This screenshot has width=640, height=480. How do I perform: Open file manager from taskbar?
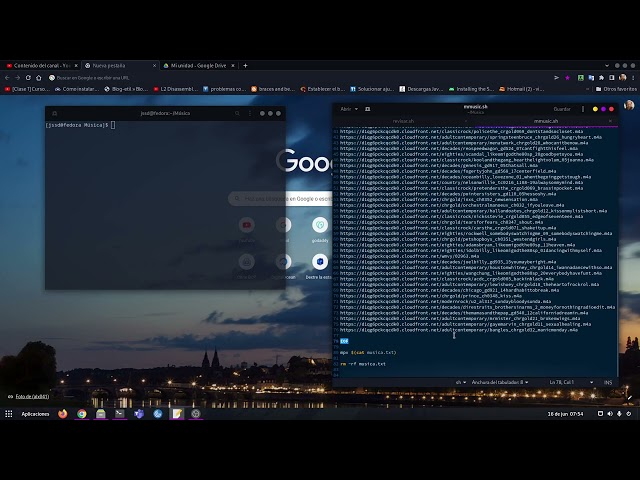100,414
